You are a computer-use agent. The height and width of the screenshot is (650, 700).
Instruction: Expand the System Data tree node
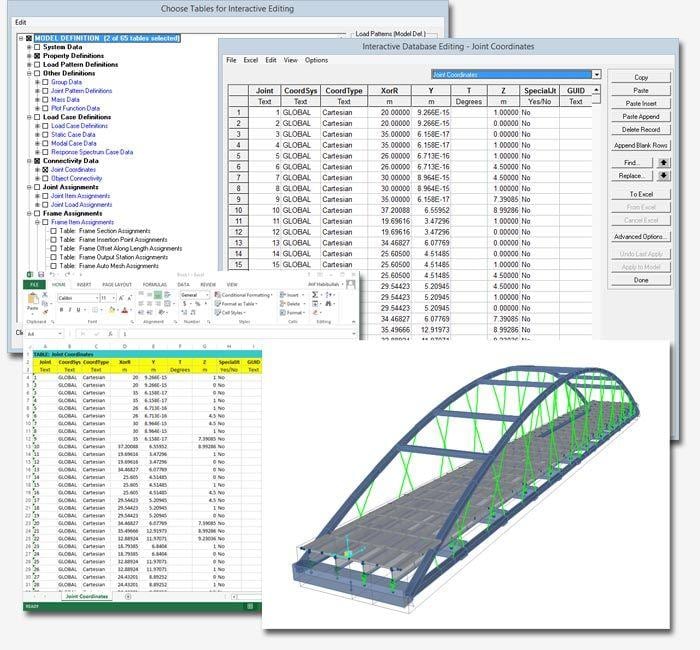[x=29, y=47]
